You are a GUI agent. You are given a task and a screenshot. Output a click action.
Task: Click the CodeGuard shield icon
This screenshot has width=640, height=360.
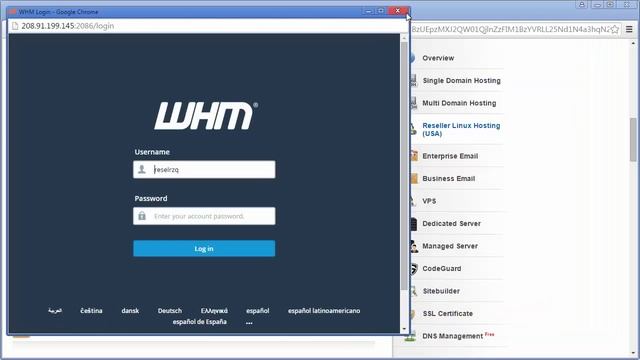click(x=414, y=269)
